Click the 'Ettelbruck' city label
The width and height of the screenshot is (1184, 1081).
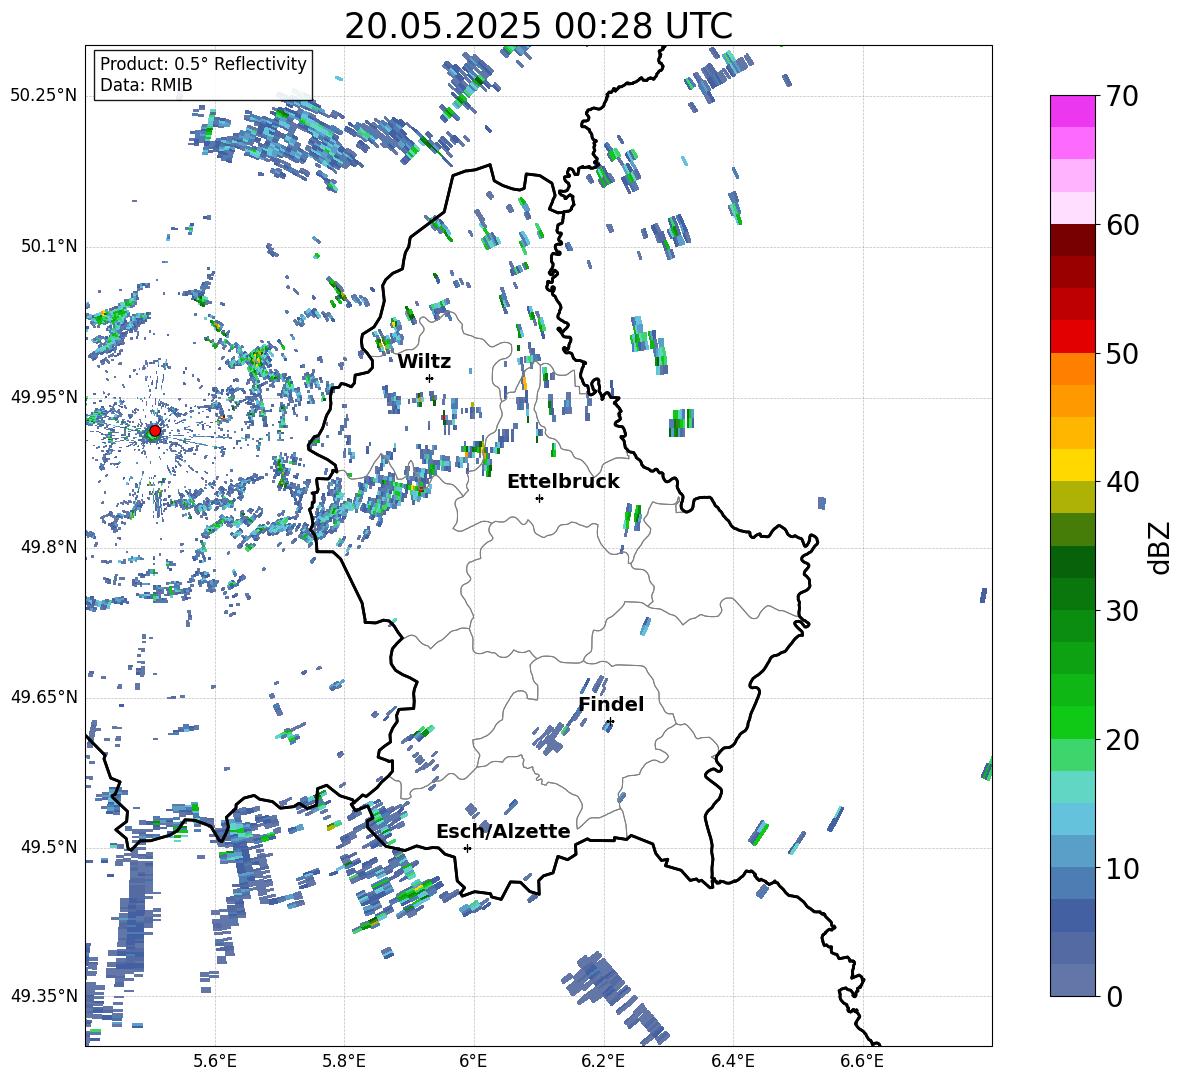(563, 482)
